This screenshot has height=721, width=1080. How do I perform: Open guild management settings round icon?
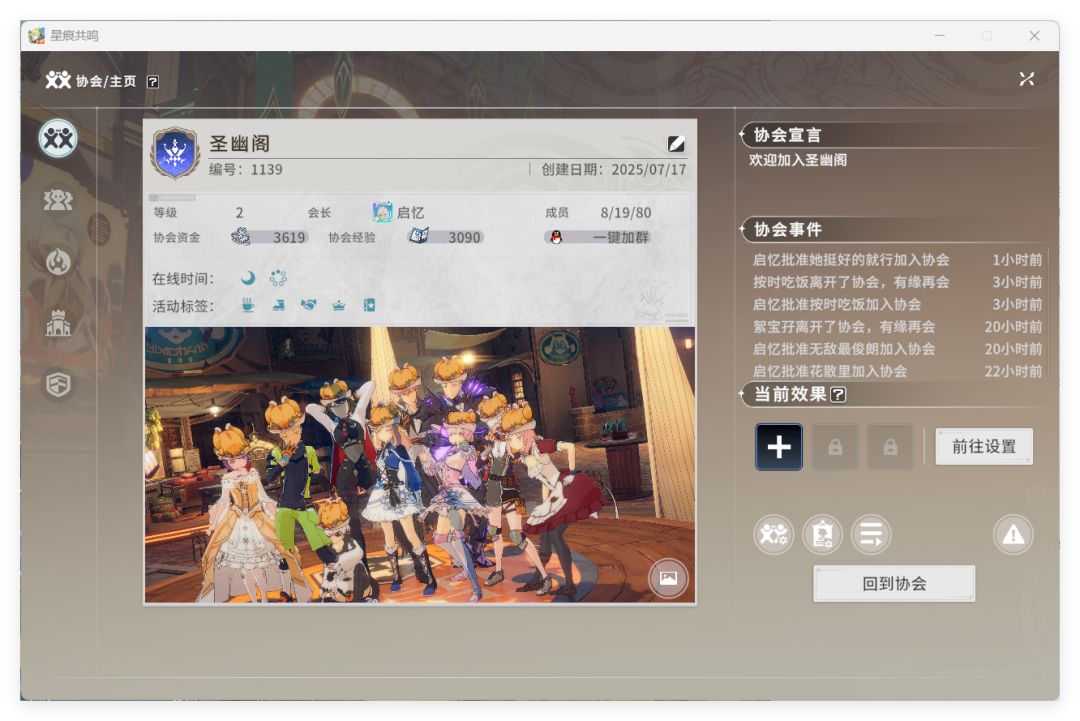point(773,534)
